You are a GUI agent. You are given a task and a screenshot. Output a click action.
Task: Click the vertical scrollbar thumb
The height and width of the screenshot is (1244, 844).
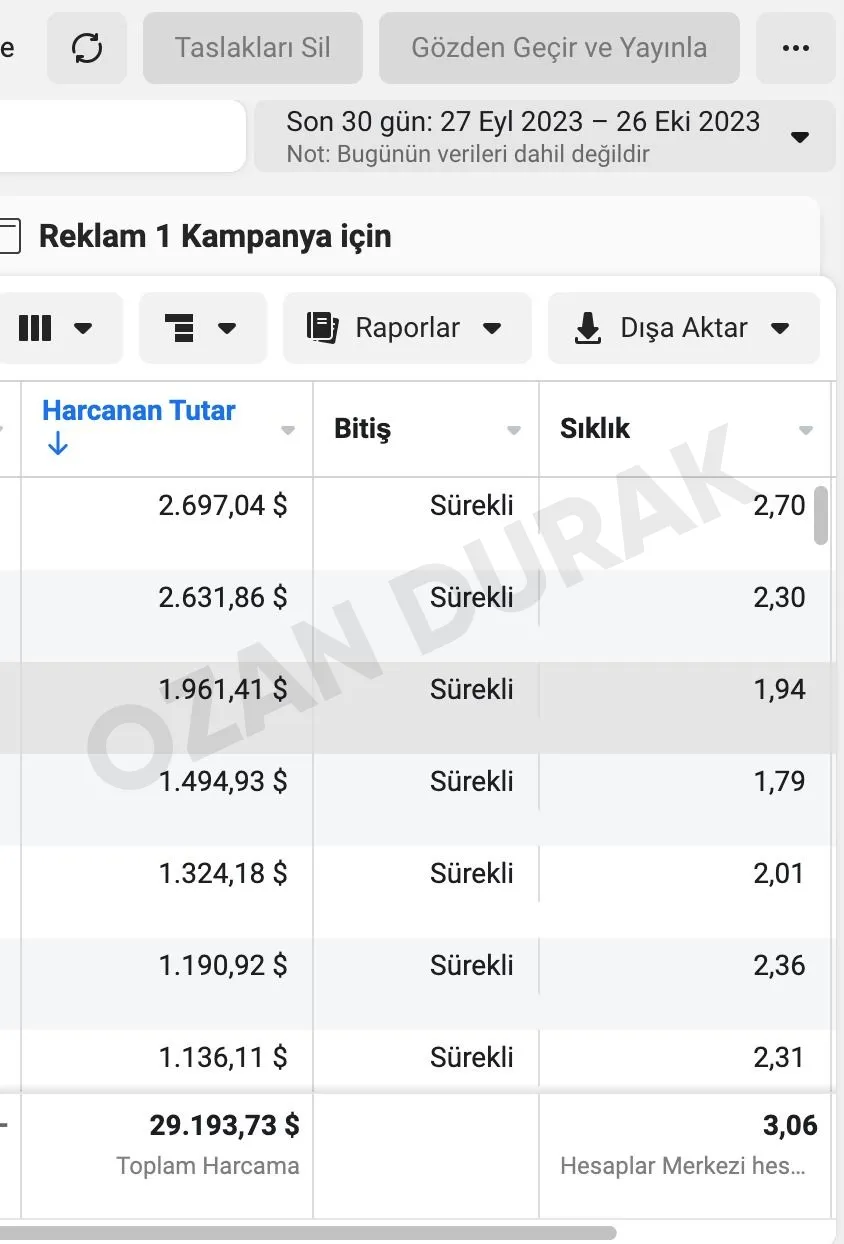tap(821, 515)
